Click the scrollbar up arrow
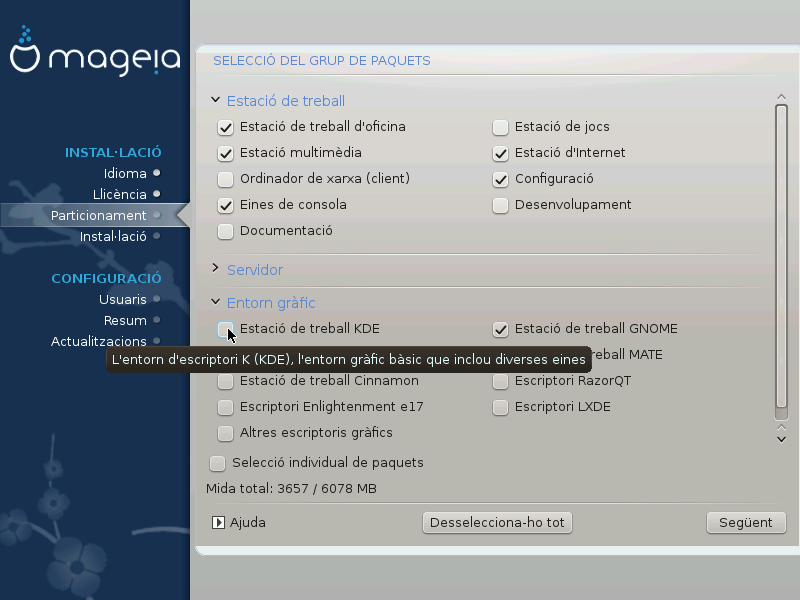This screenshot has width=800, height=600. pyautogui.click(x=781, y=97)
